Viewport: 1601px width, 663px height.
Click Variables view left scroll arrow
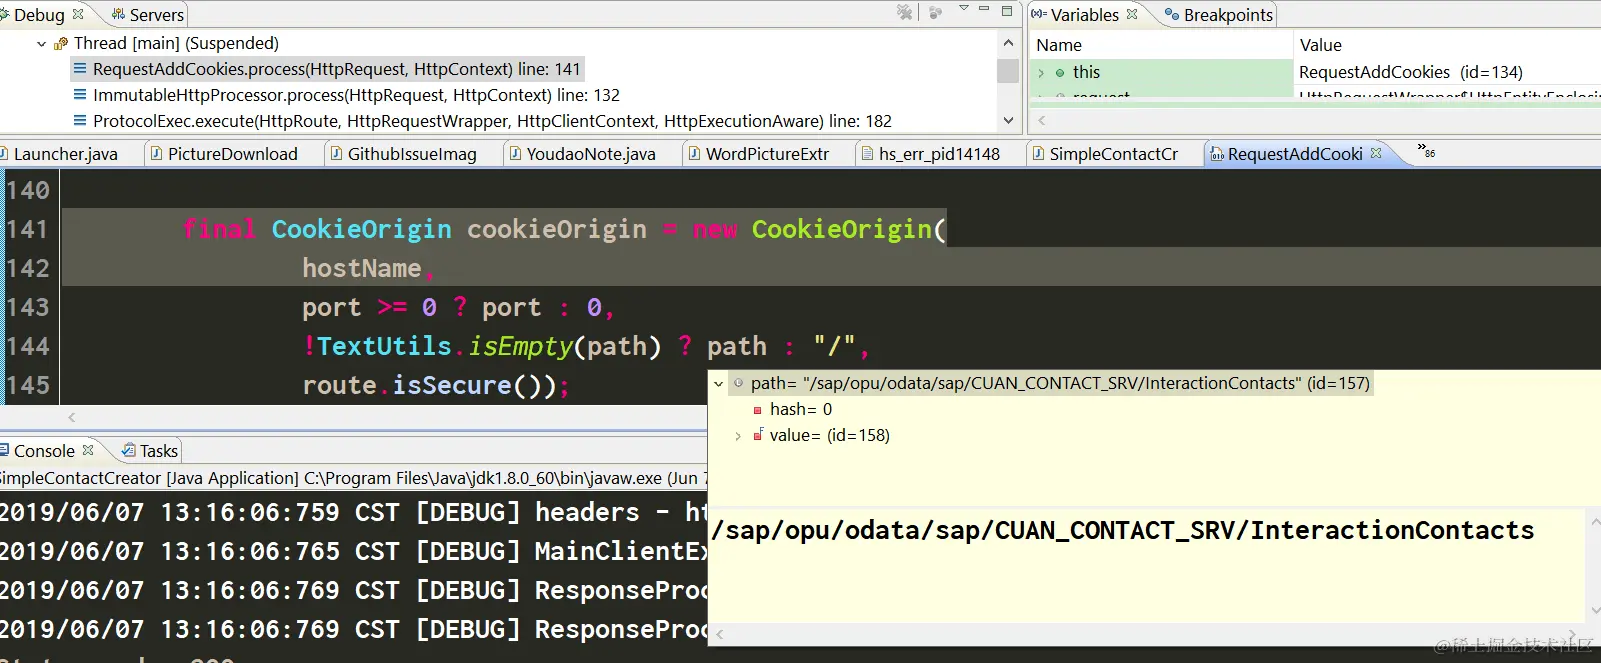pyautogui.click(x=1041, y=120)
